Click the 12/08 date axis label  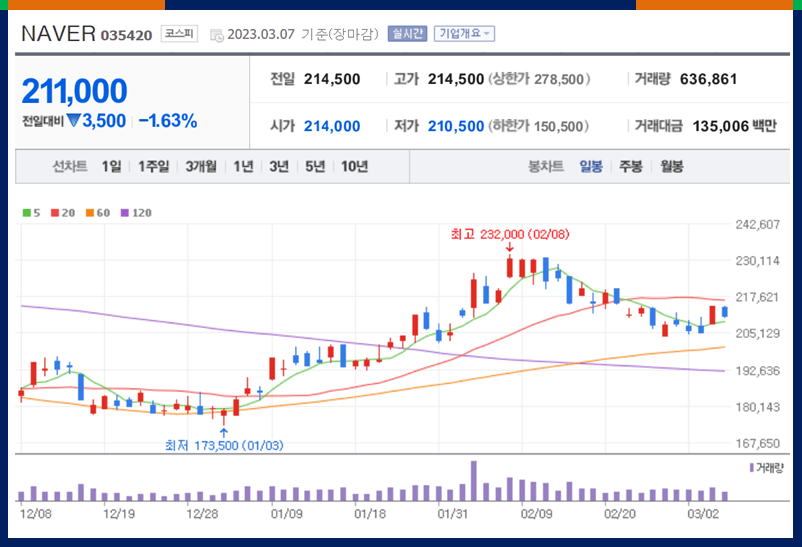tap(36, 514)
